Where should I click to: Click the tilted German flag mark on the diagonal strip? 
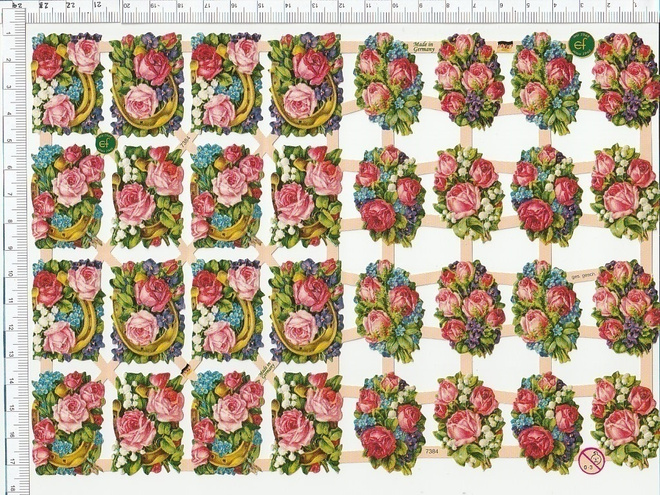coord(185,370)
